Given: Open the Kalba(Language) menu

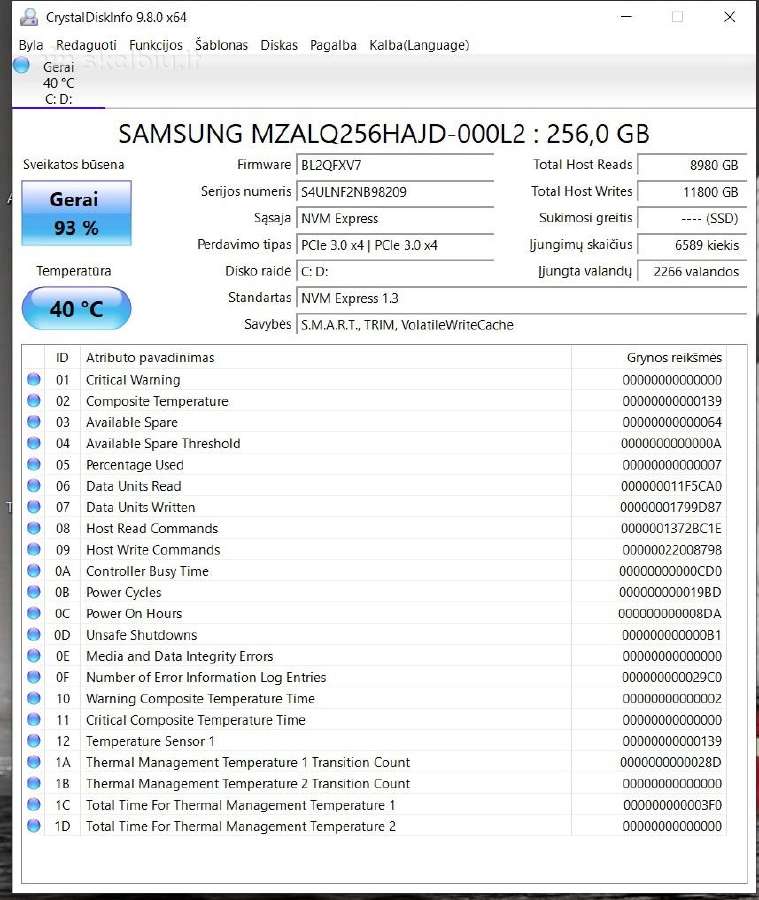Looking at the screenshot, I should pyautogui.click(x=419, y=45).
